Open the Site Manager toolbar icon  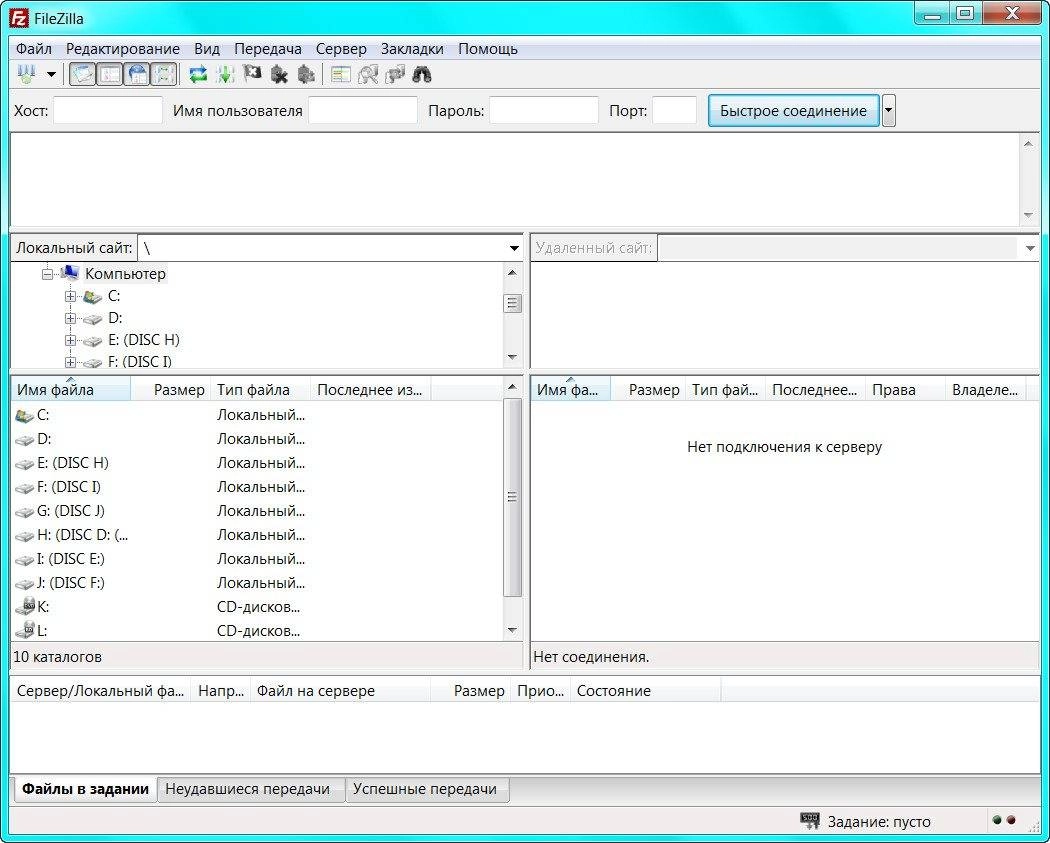[x=27, y=74]
